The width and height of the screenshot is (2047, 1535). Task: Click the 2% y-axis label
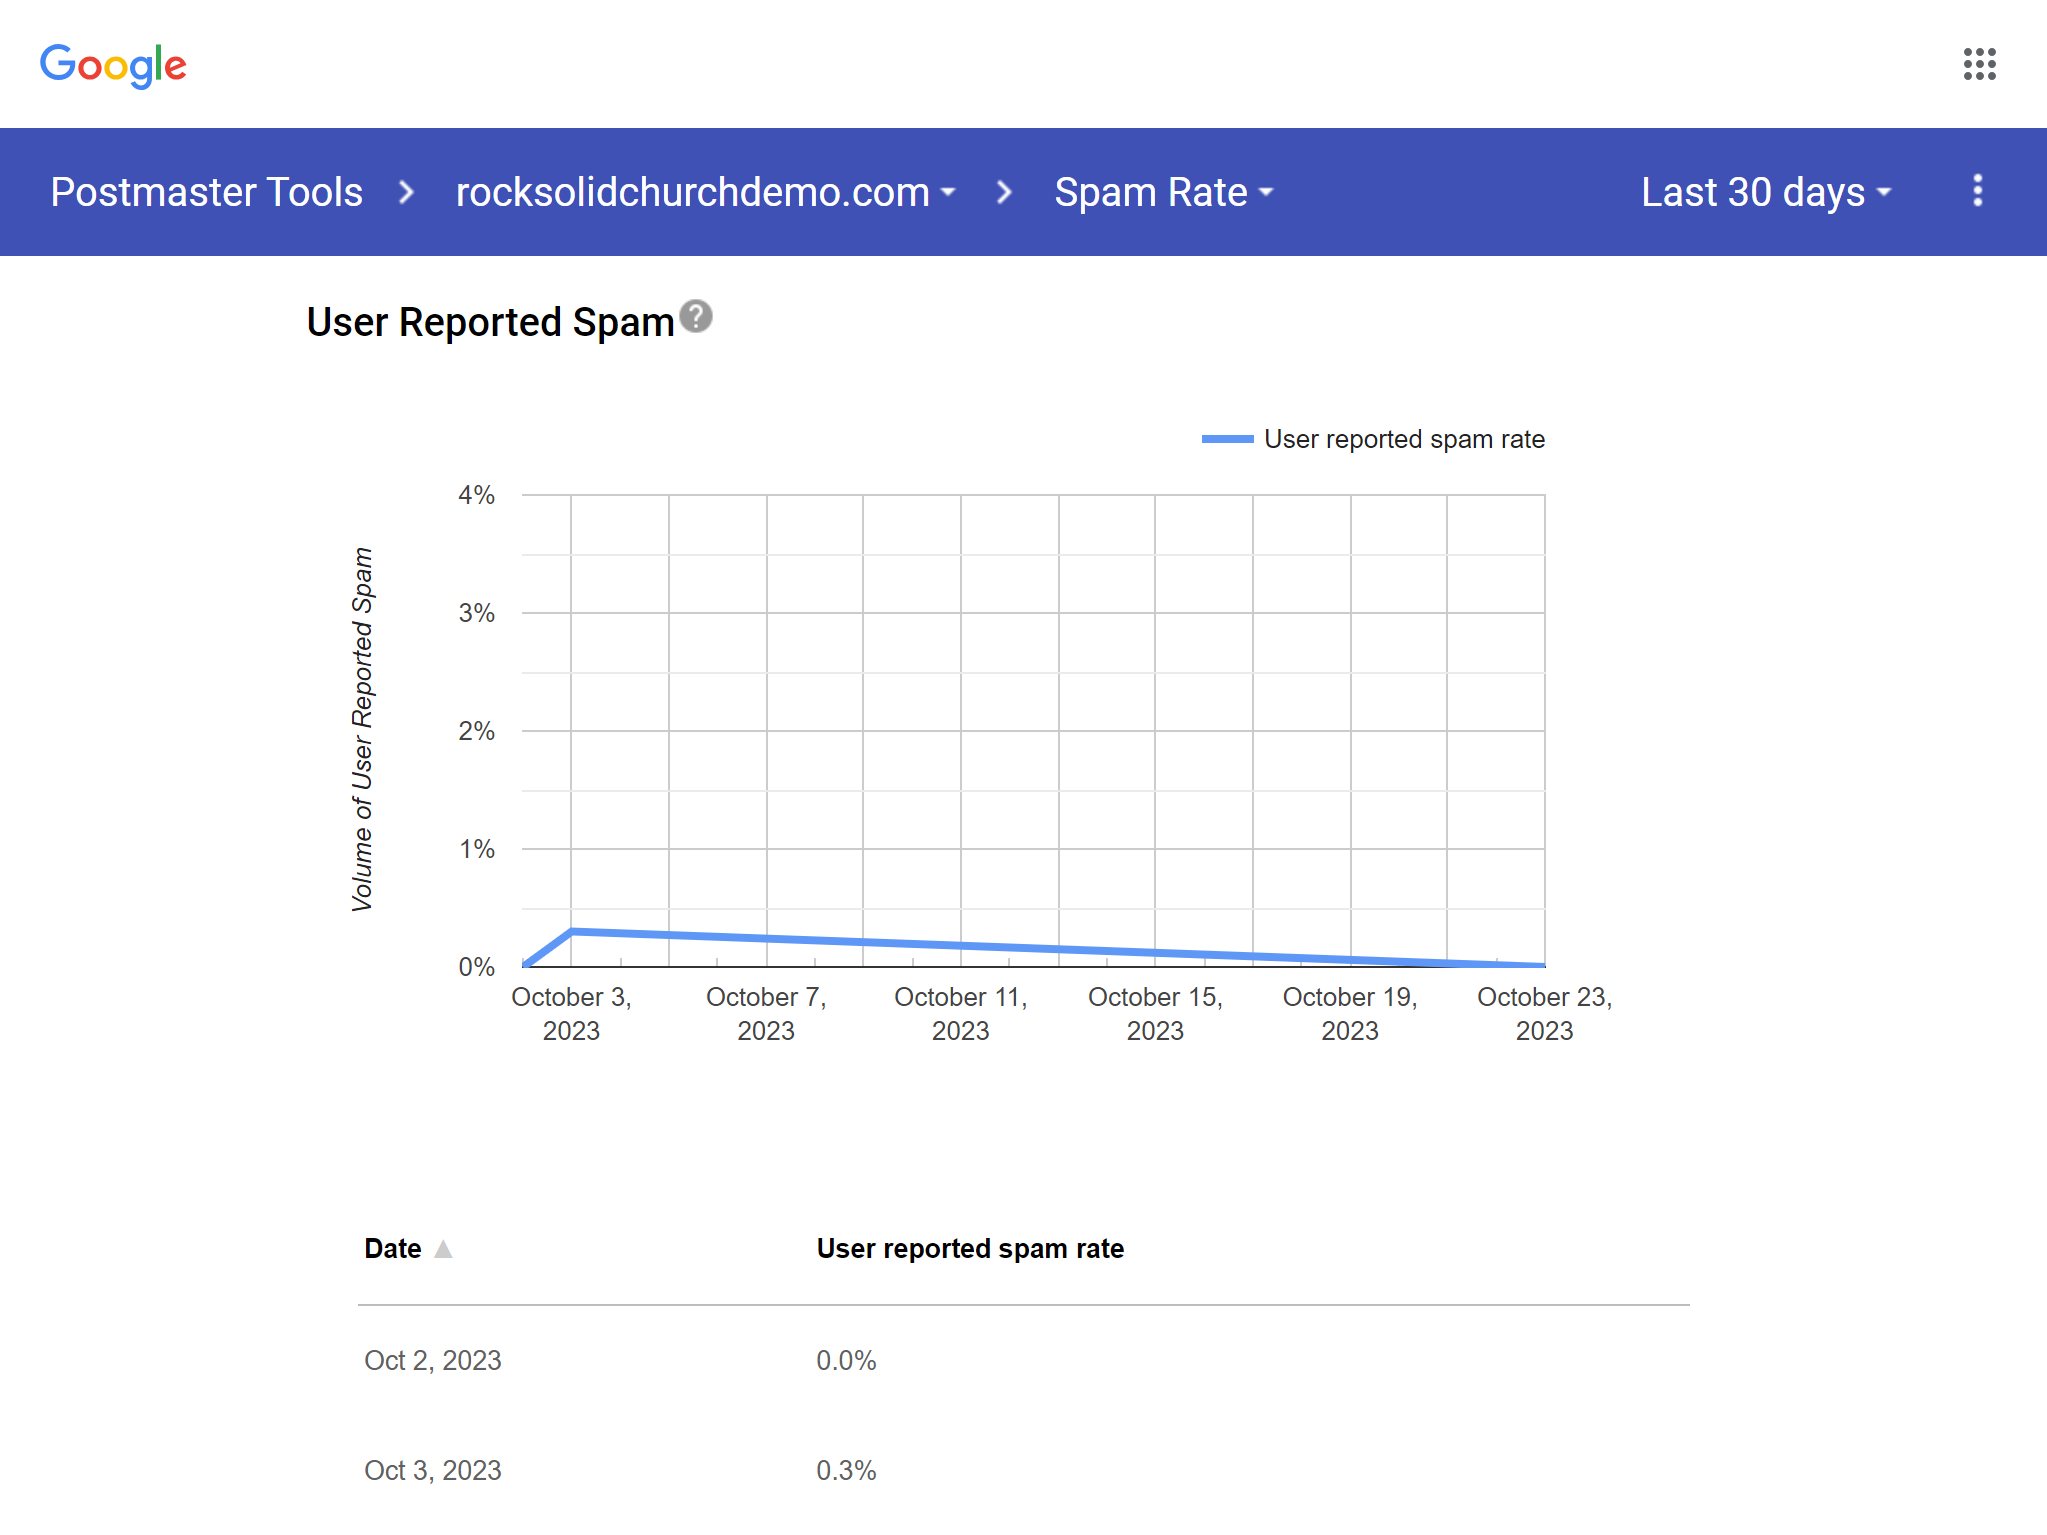(476, 731)
